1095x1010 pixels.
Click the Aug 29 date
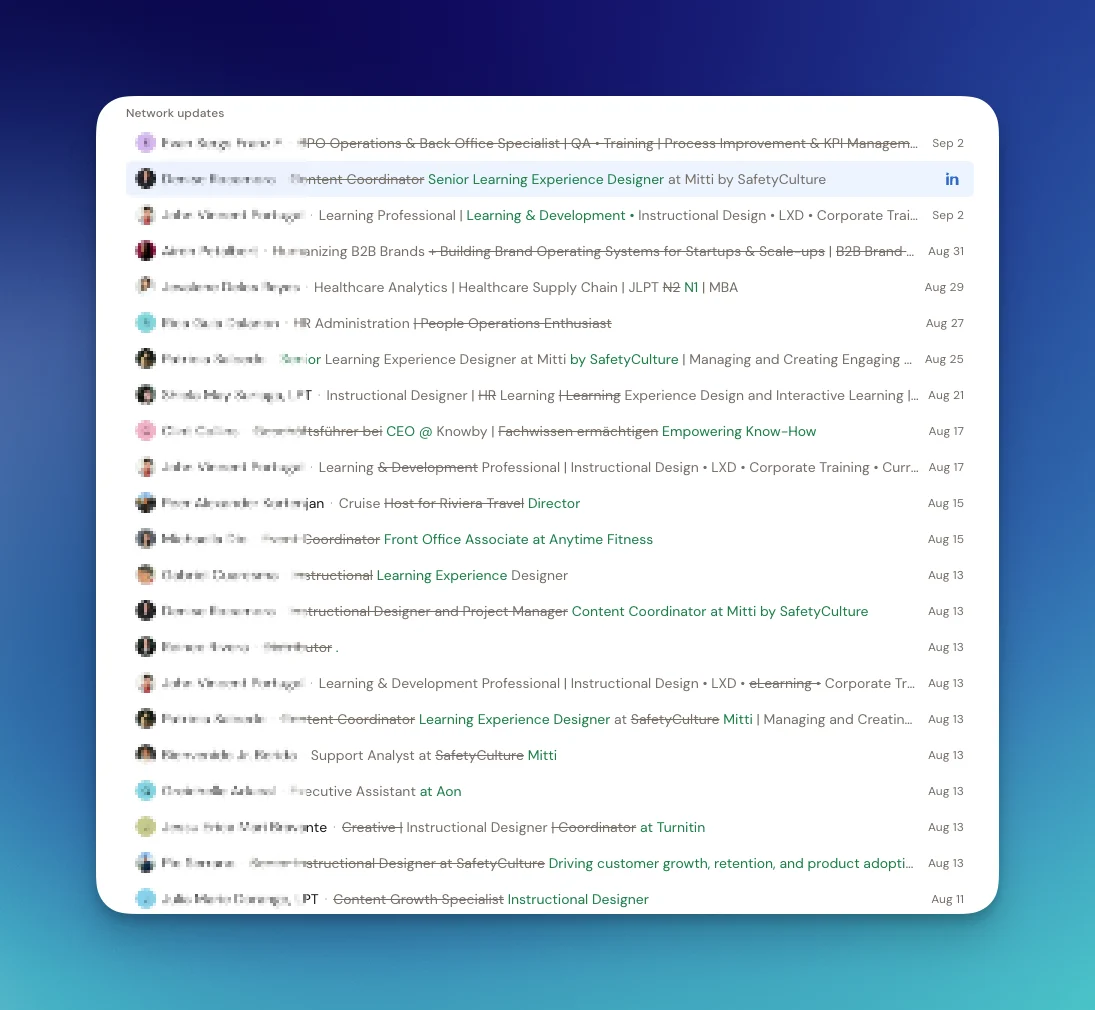tap(943, 287)
